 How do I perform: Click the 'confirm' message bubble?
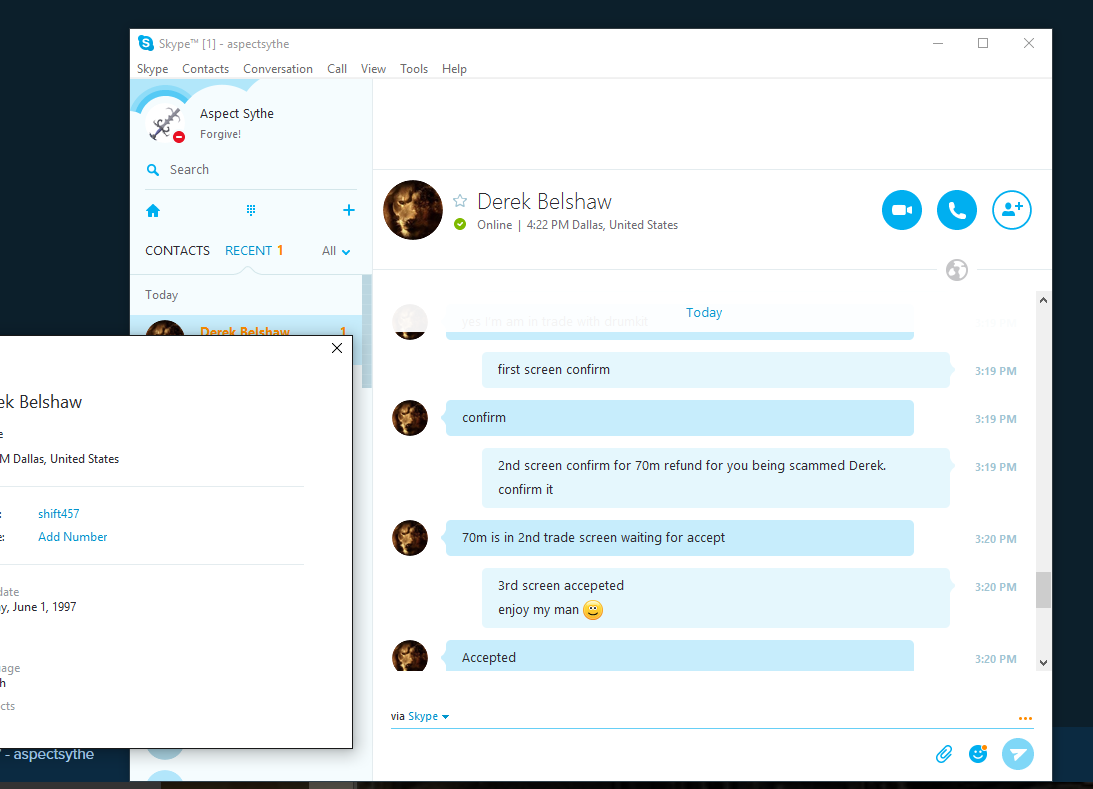[x=680, y=418]
